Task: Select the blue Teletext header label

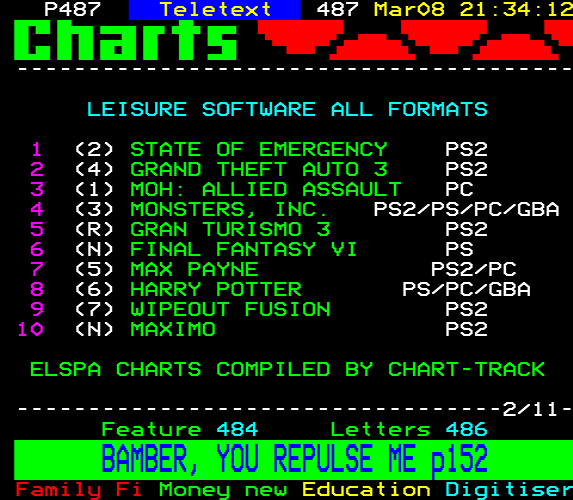Action: tap(215, 10)
